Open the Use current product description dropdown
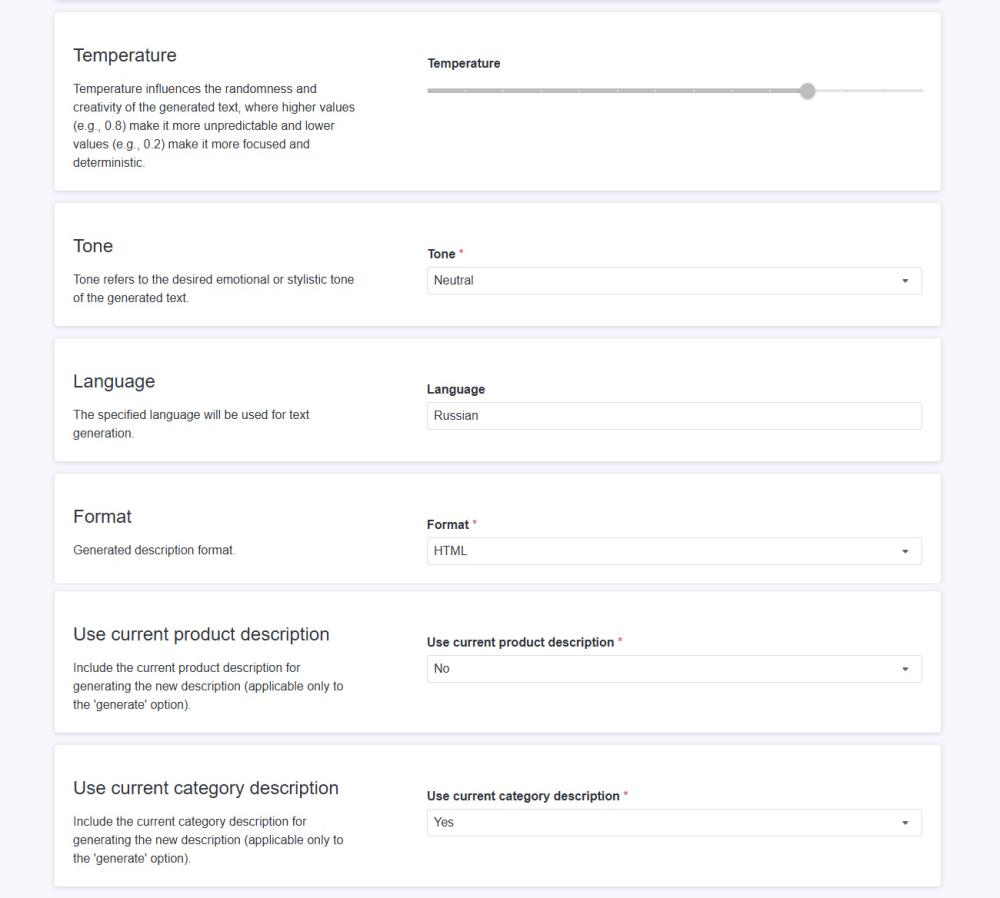Screen dimensions: 1000x898 point(675,668)
